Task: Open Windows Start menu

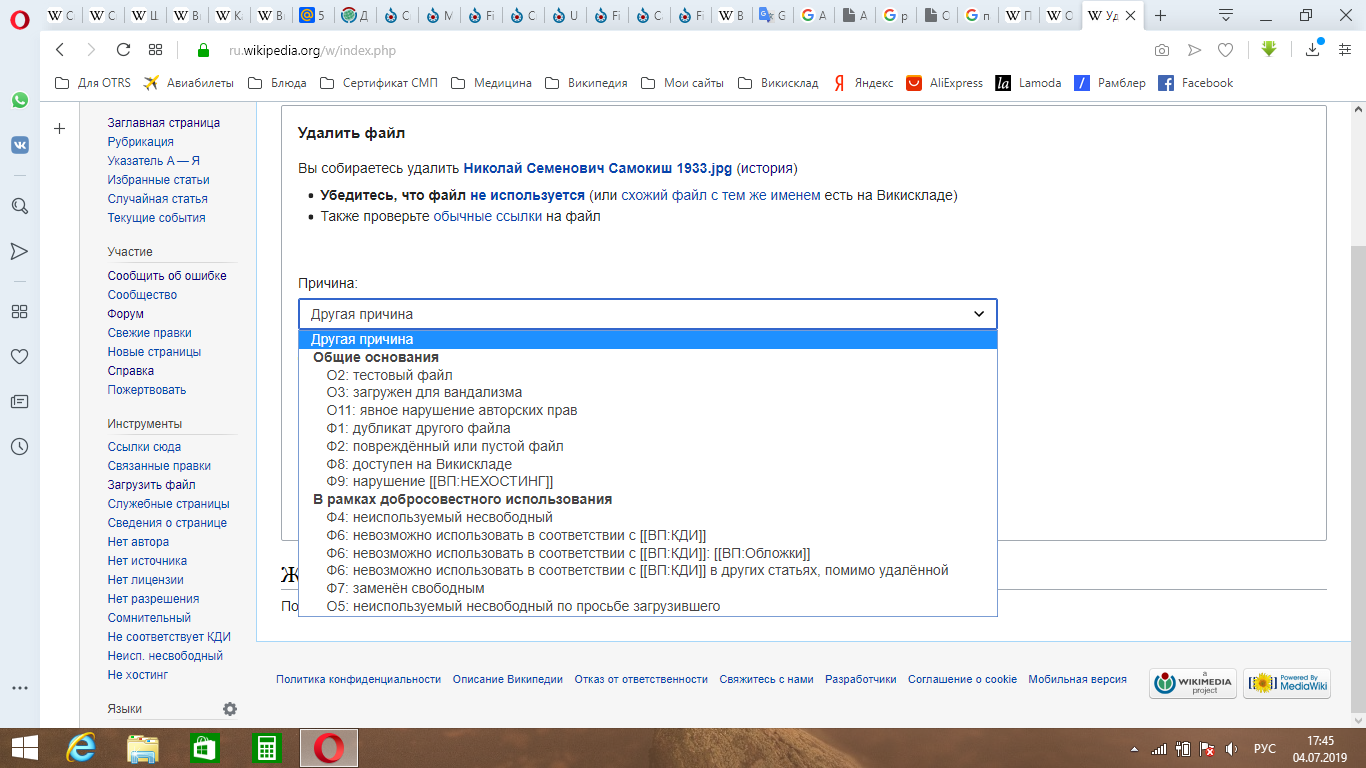Action: (x=24, y=748)
